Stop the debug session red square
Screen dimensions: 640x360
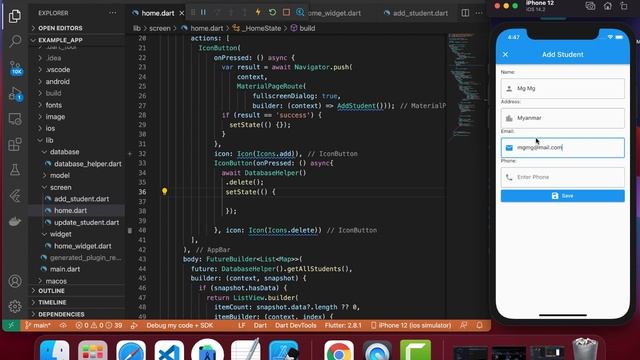(x=286, y=13)
